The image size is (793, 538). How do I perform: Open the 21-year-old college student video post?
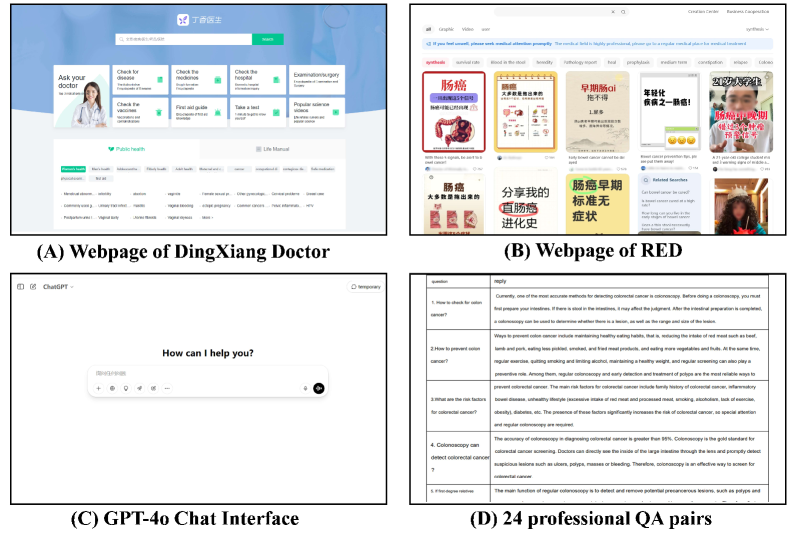741,111
